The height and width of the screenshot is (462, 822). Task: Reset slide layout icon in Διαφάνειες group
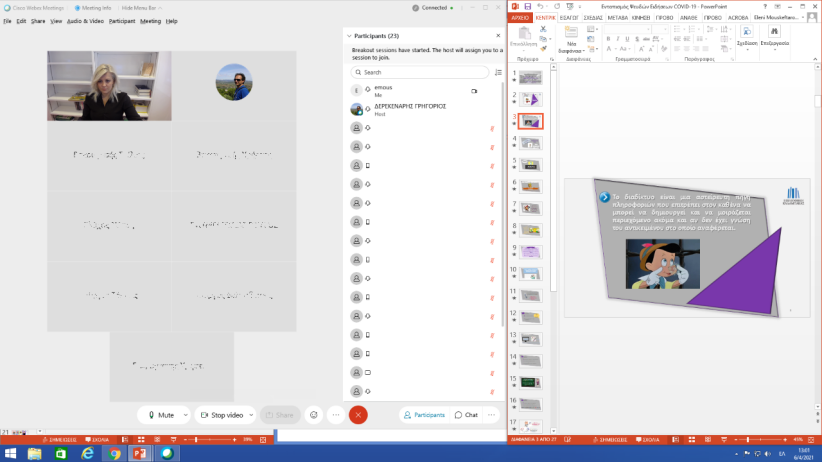pyautogui.click(x=591, y=39)
